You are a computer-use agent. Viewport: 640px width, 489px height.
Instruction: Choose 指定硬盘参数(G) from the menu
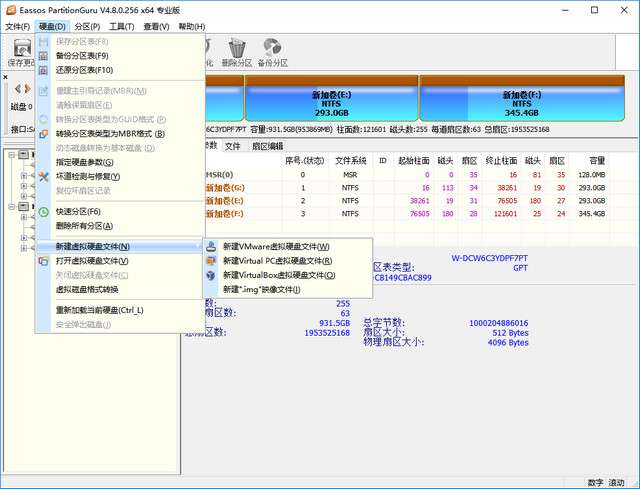coord(84,162)
